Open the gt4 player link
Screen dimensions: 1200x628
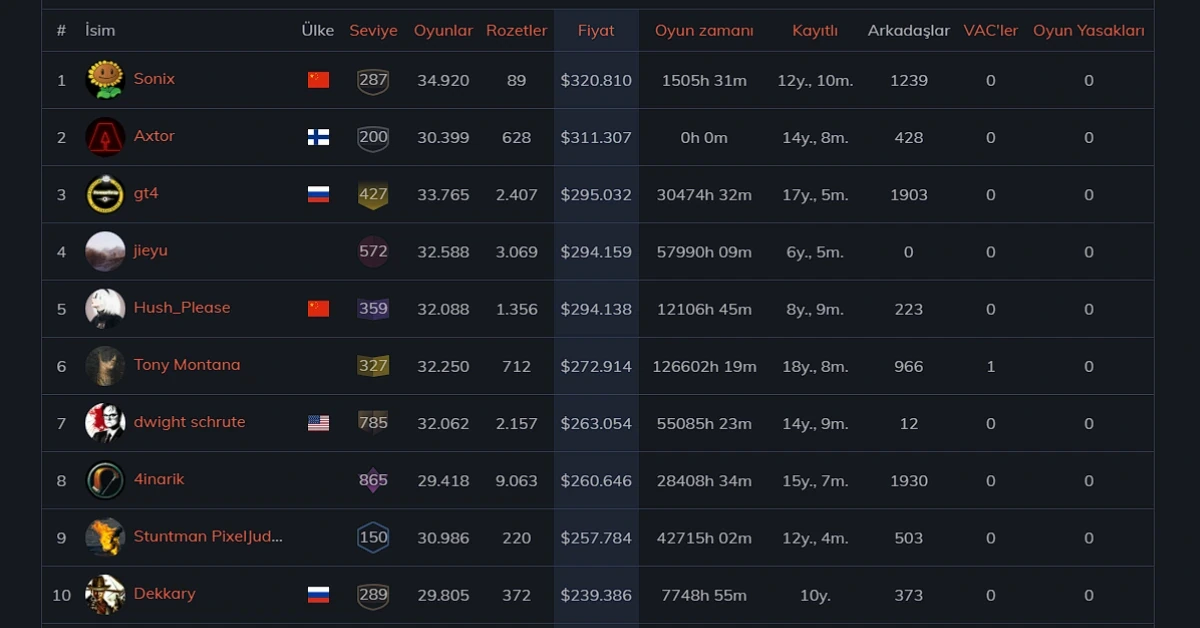[x=146, y=194]
